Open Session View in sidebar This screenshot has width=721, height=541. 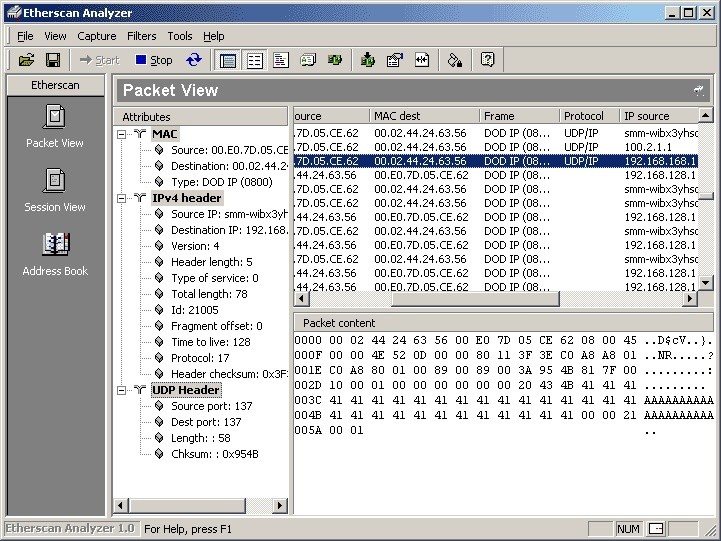pyautogui.click(x=55, y=190)
